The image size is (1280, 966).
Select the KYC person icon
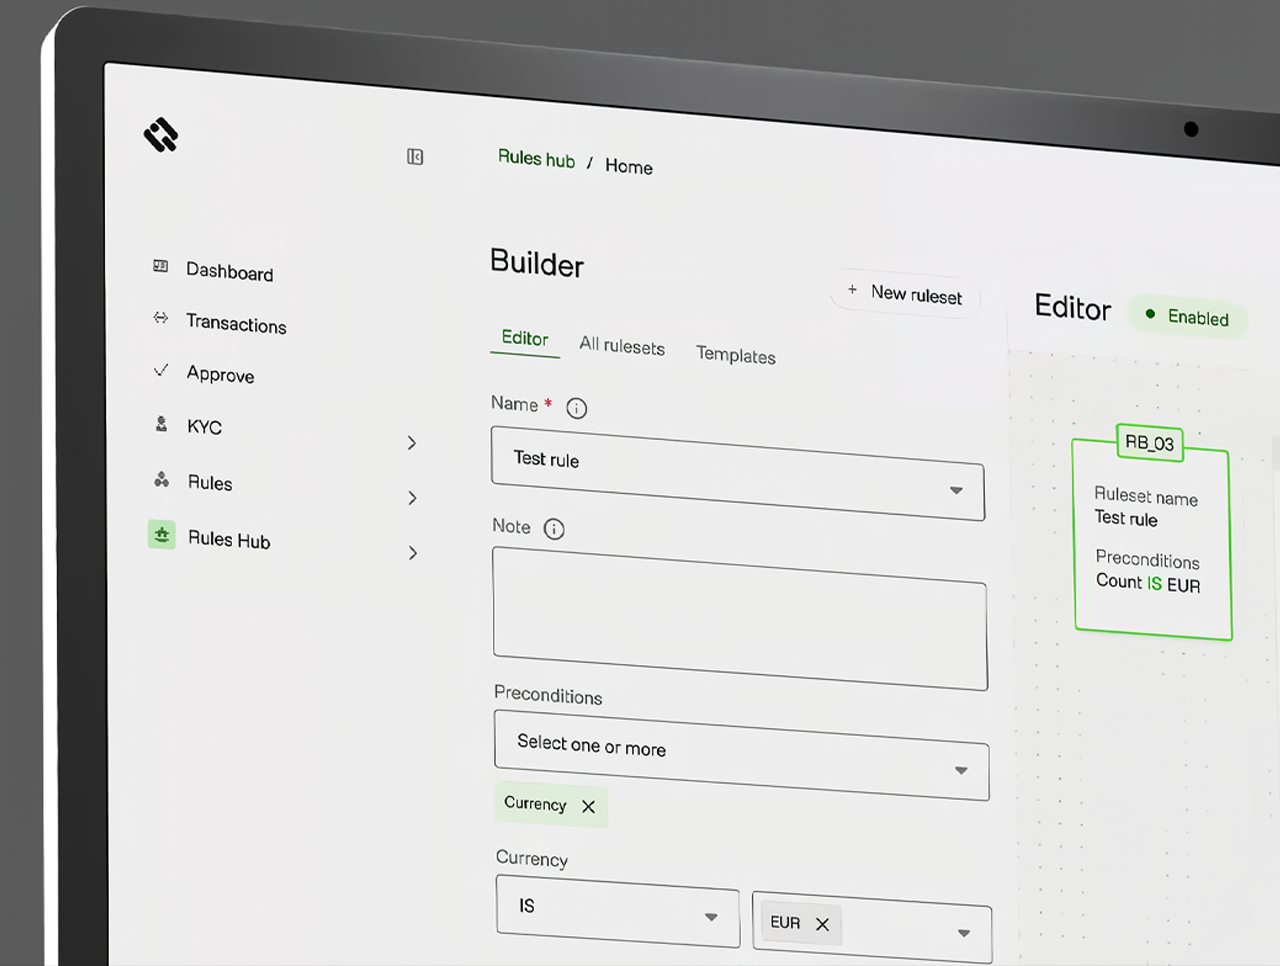pos(161,424)
